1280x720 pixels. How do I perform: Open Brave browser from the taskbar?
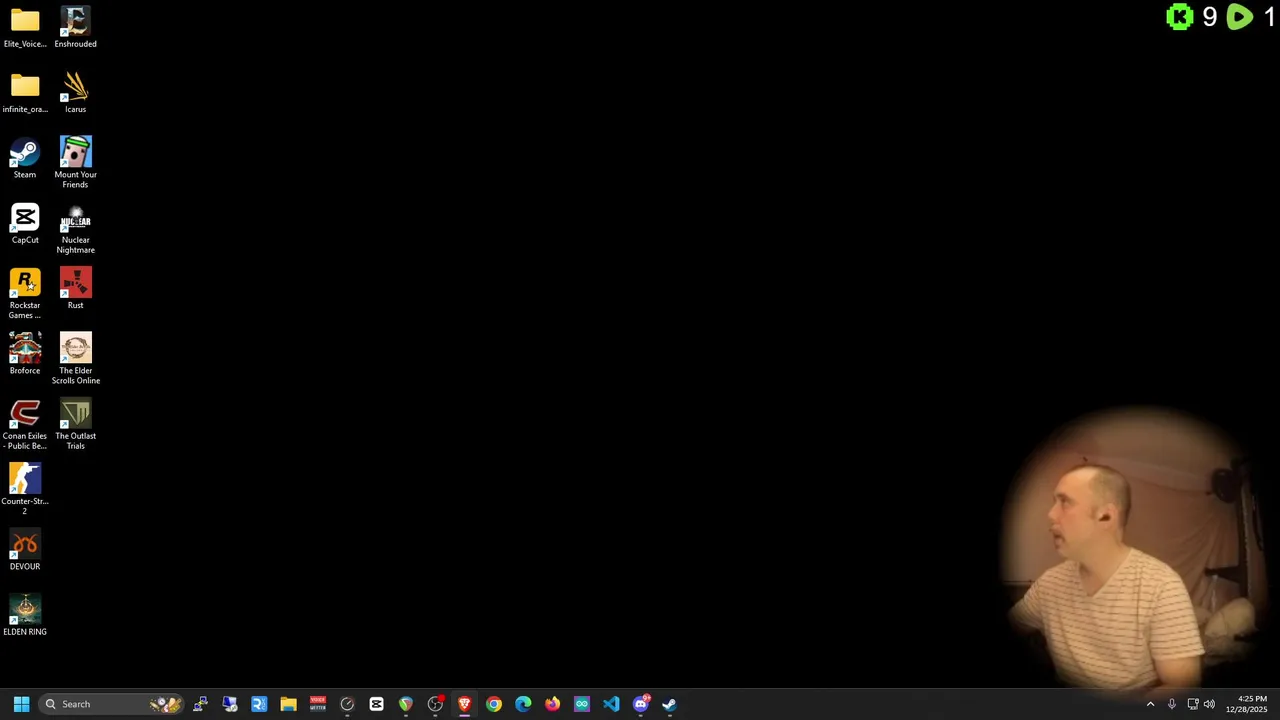coord(464,704)
